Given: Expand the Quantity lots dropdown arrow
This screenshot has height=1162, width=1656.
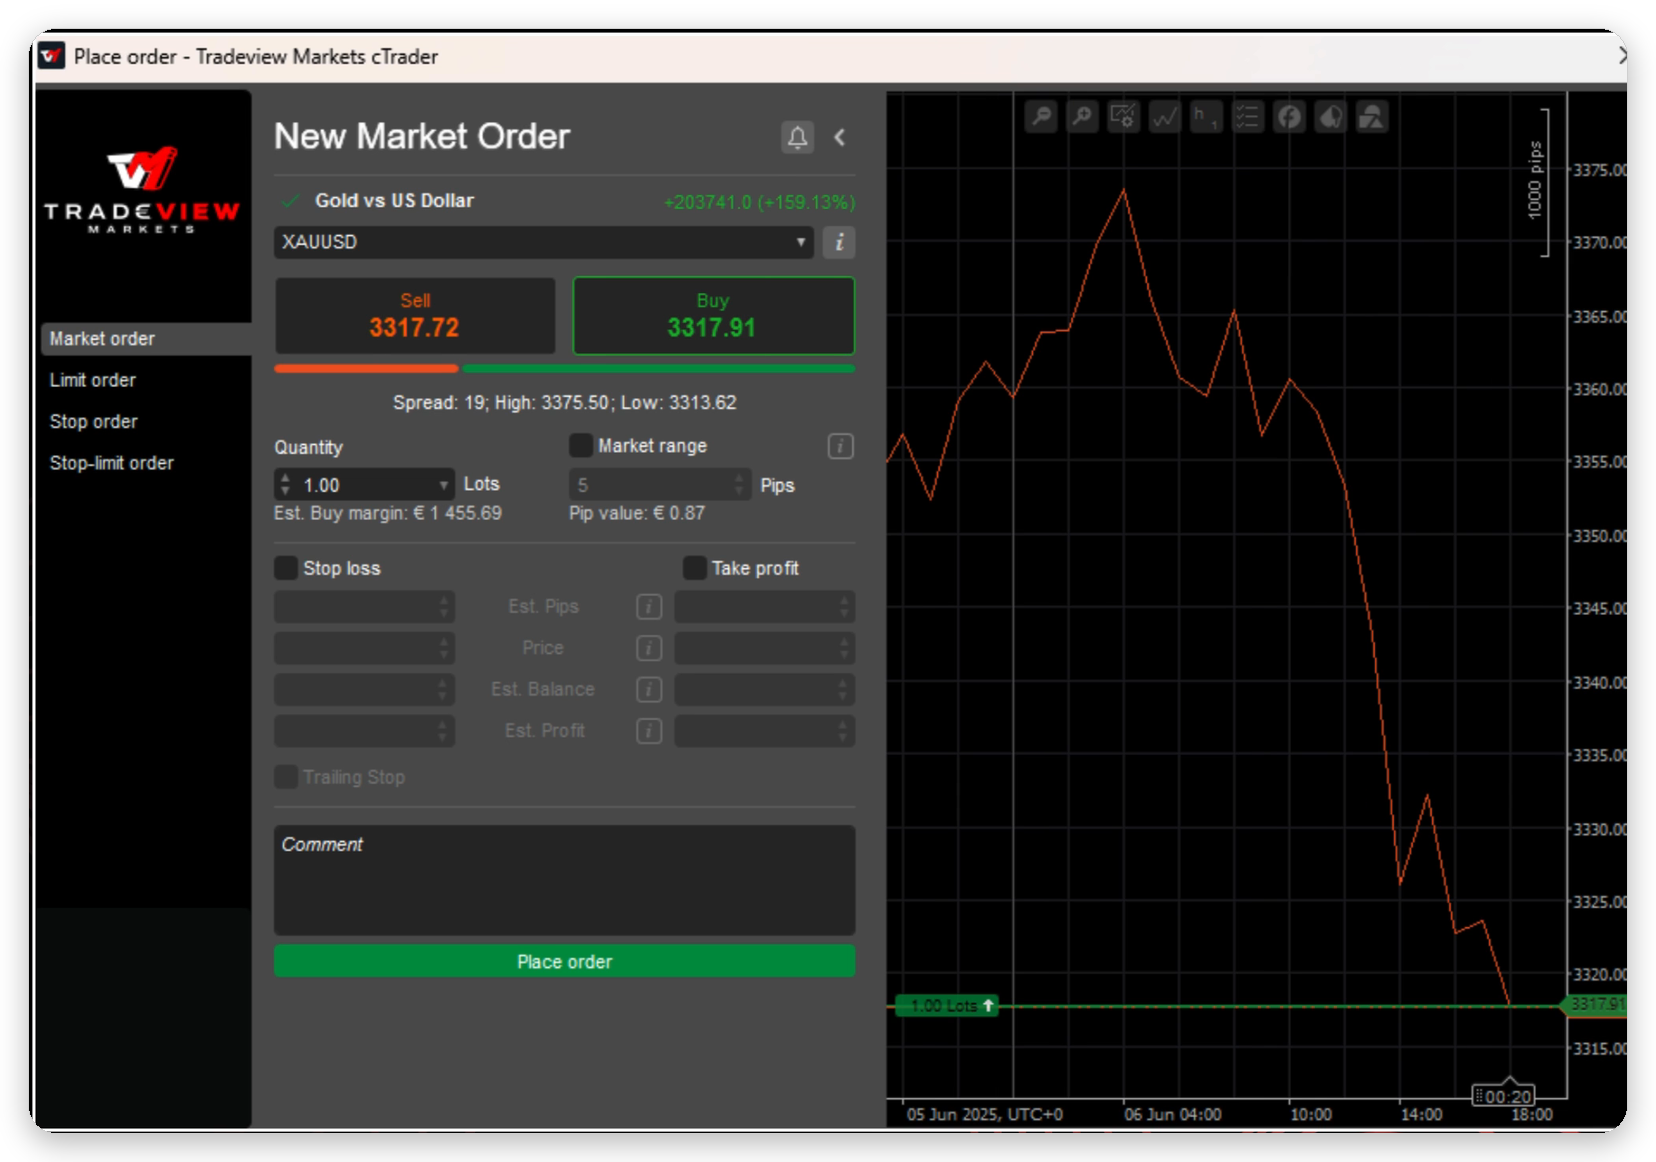Looking at the screenshot, I should click(443, 485).
